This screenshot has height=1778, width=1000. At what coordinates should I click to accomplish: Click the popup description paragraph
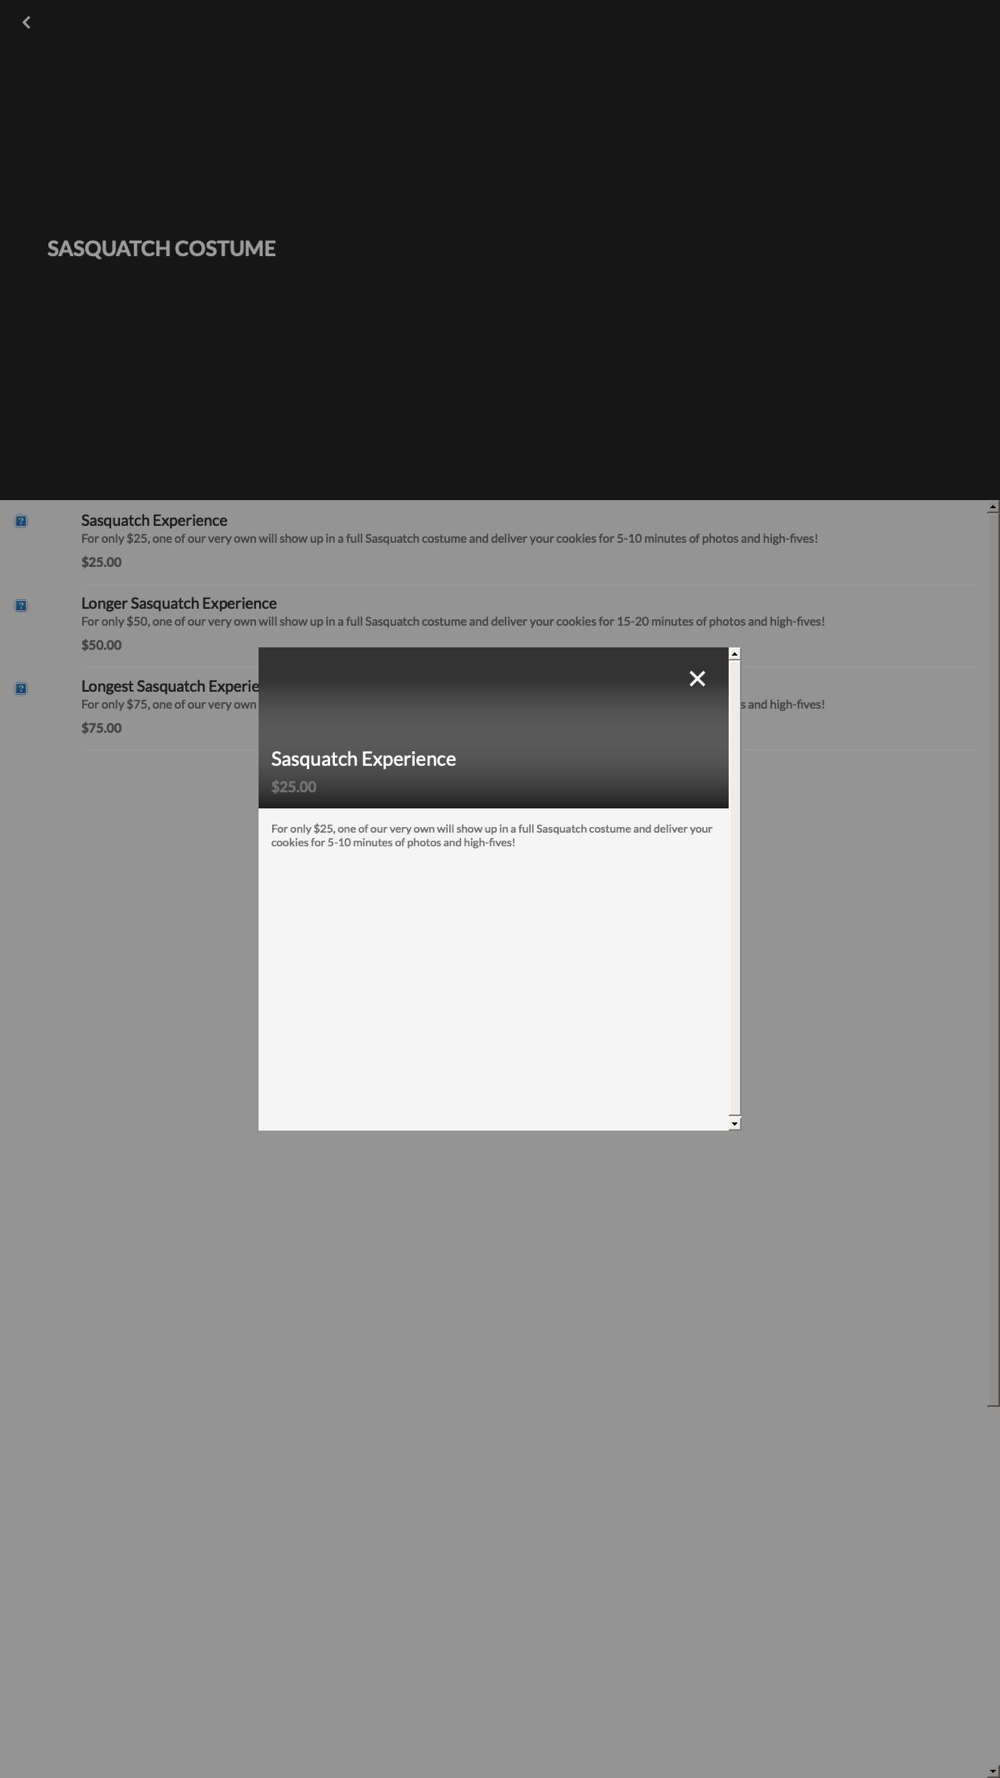(492, 835)
